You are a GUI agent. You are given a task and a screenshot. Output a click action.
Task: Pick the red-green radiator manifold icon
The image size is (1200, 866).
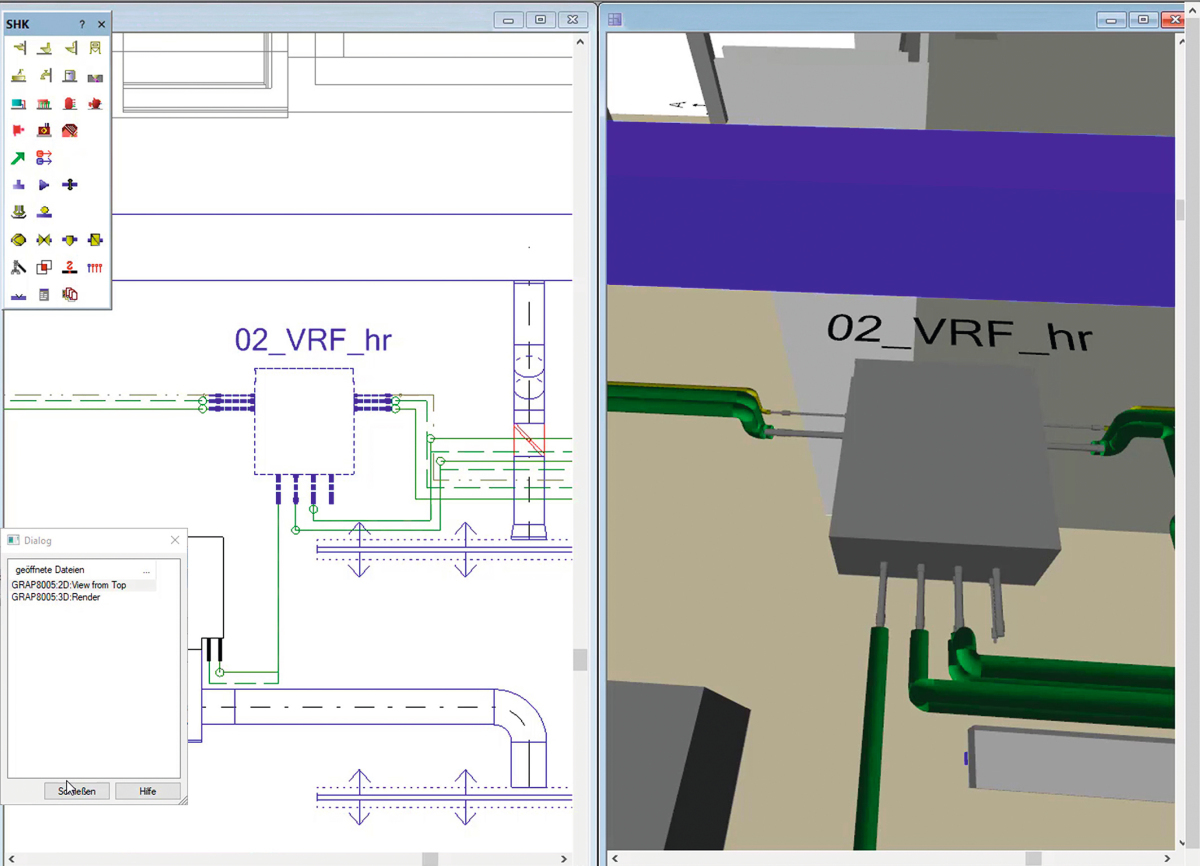pyautogui.click(x=44, y=103)
